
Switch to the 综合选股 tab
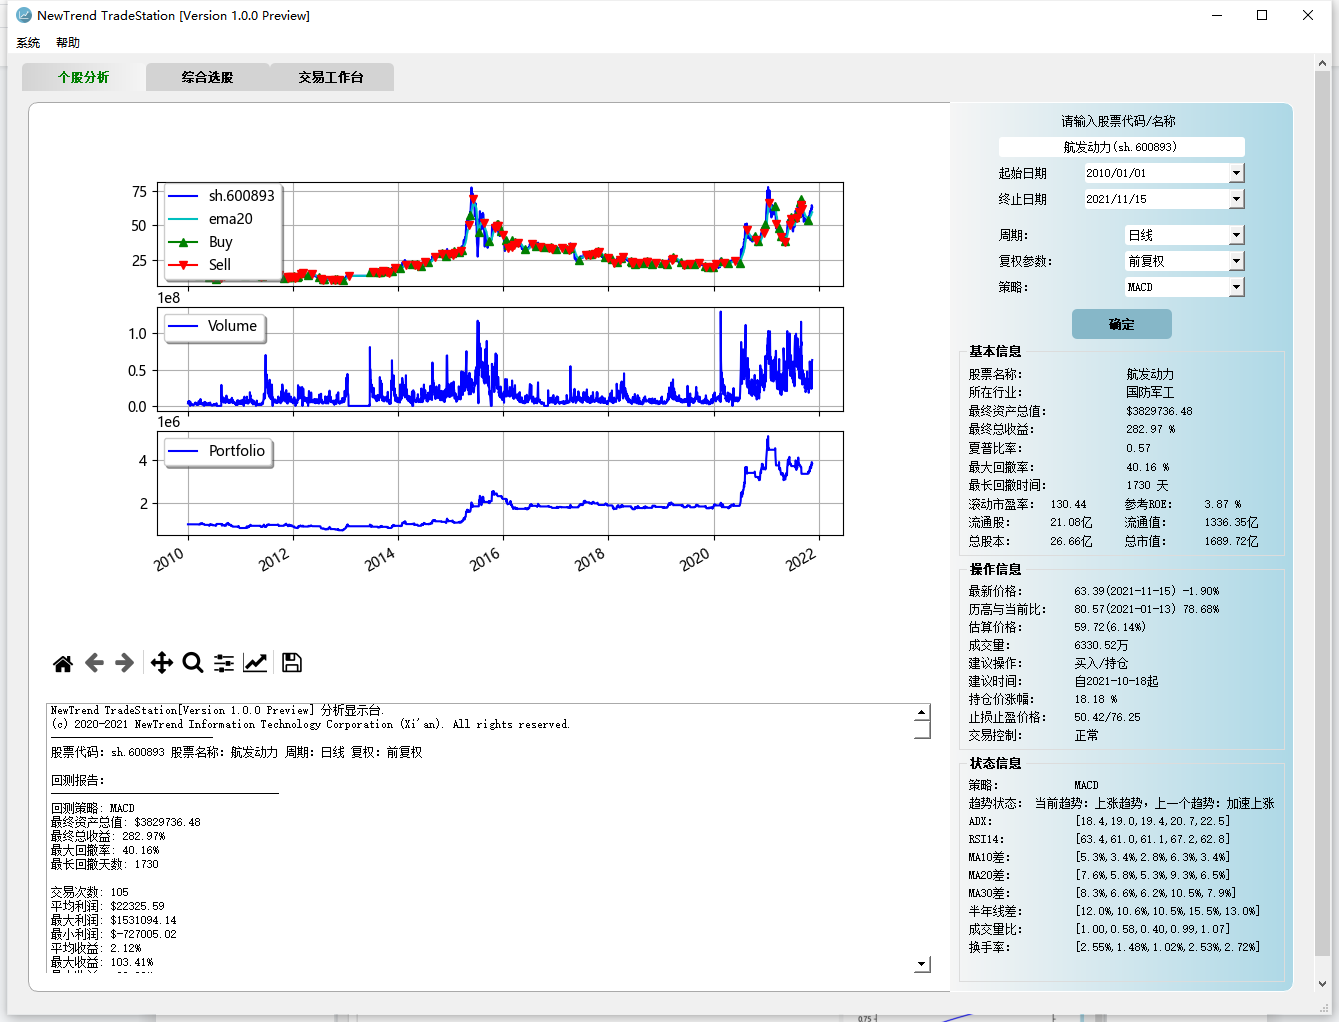[x=207, y=77]
